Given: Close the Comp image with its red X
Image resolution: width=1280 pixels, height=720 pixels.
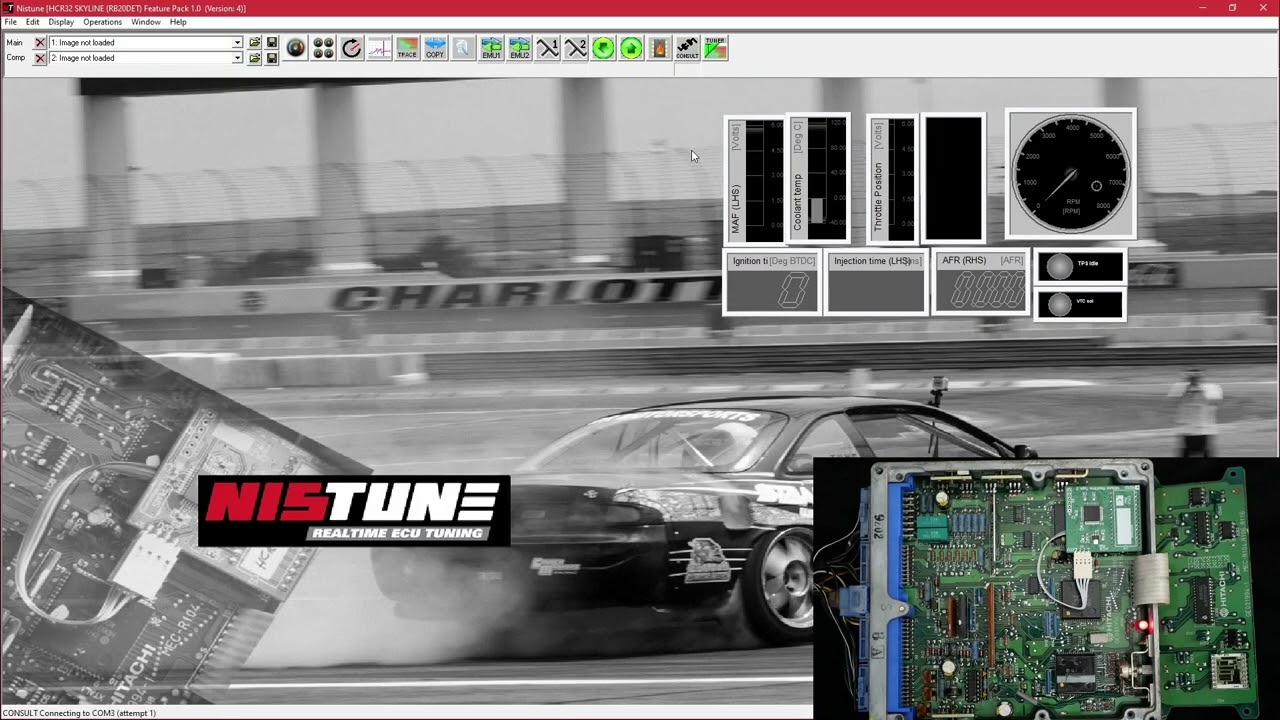Looking at the screenshot, I should pyautogui.click(x=40, y=58).
